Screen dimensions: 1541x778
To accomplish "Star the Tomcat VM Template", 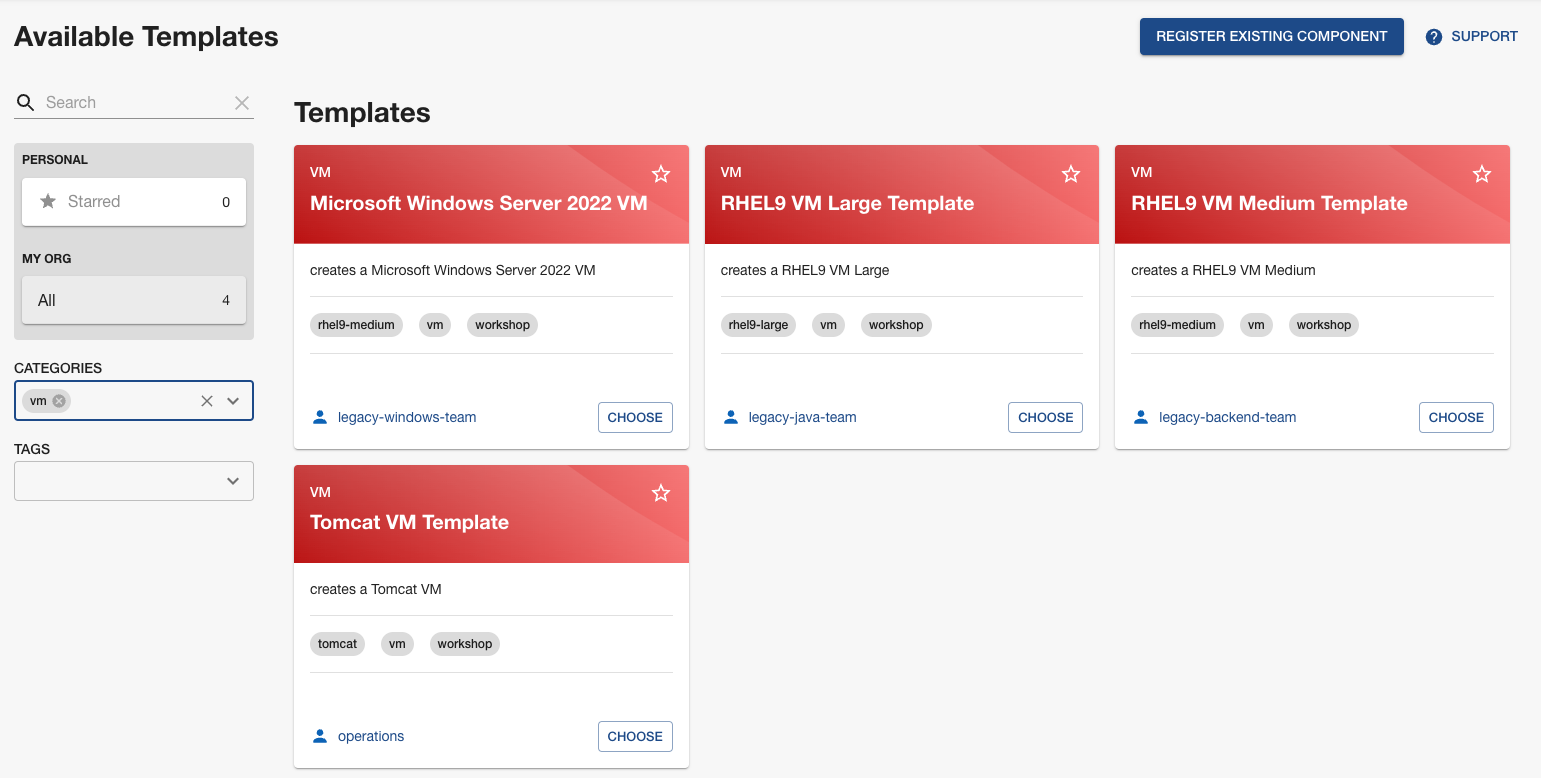I will click(661, 493).
